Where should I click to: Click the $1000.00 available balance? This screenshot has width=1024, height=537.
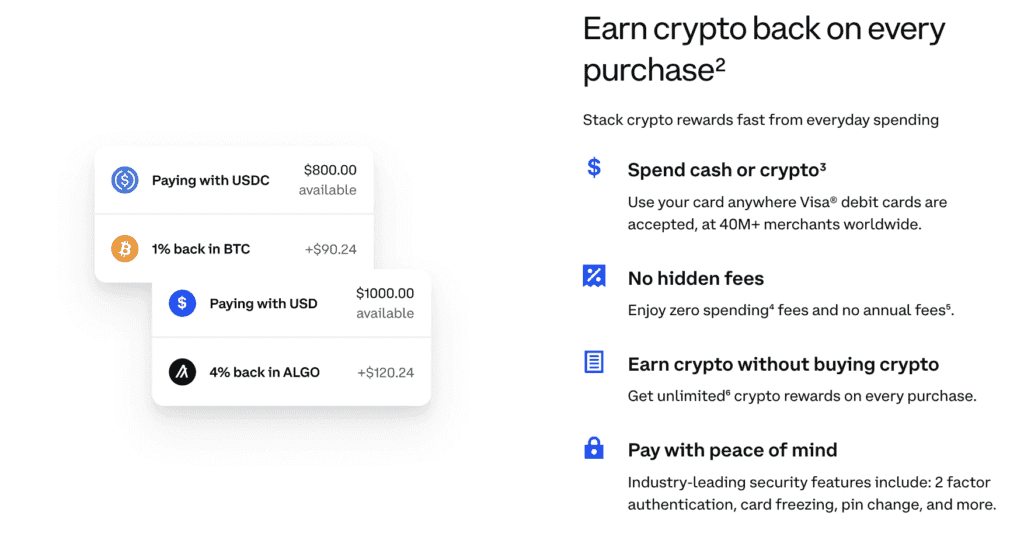click(x=384, y=303)
